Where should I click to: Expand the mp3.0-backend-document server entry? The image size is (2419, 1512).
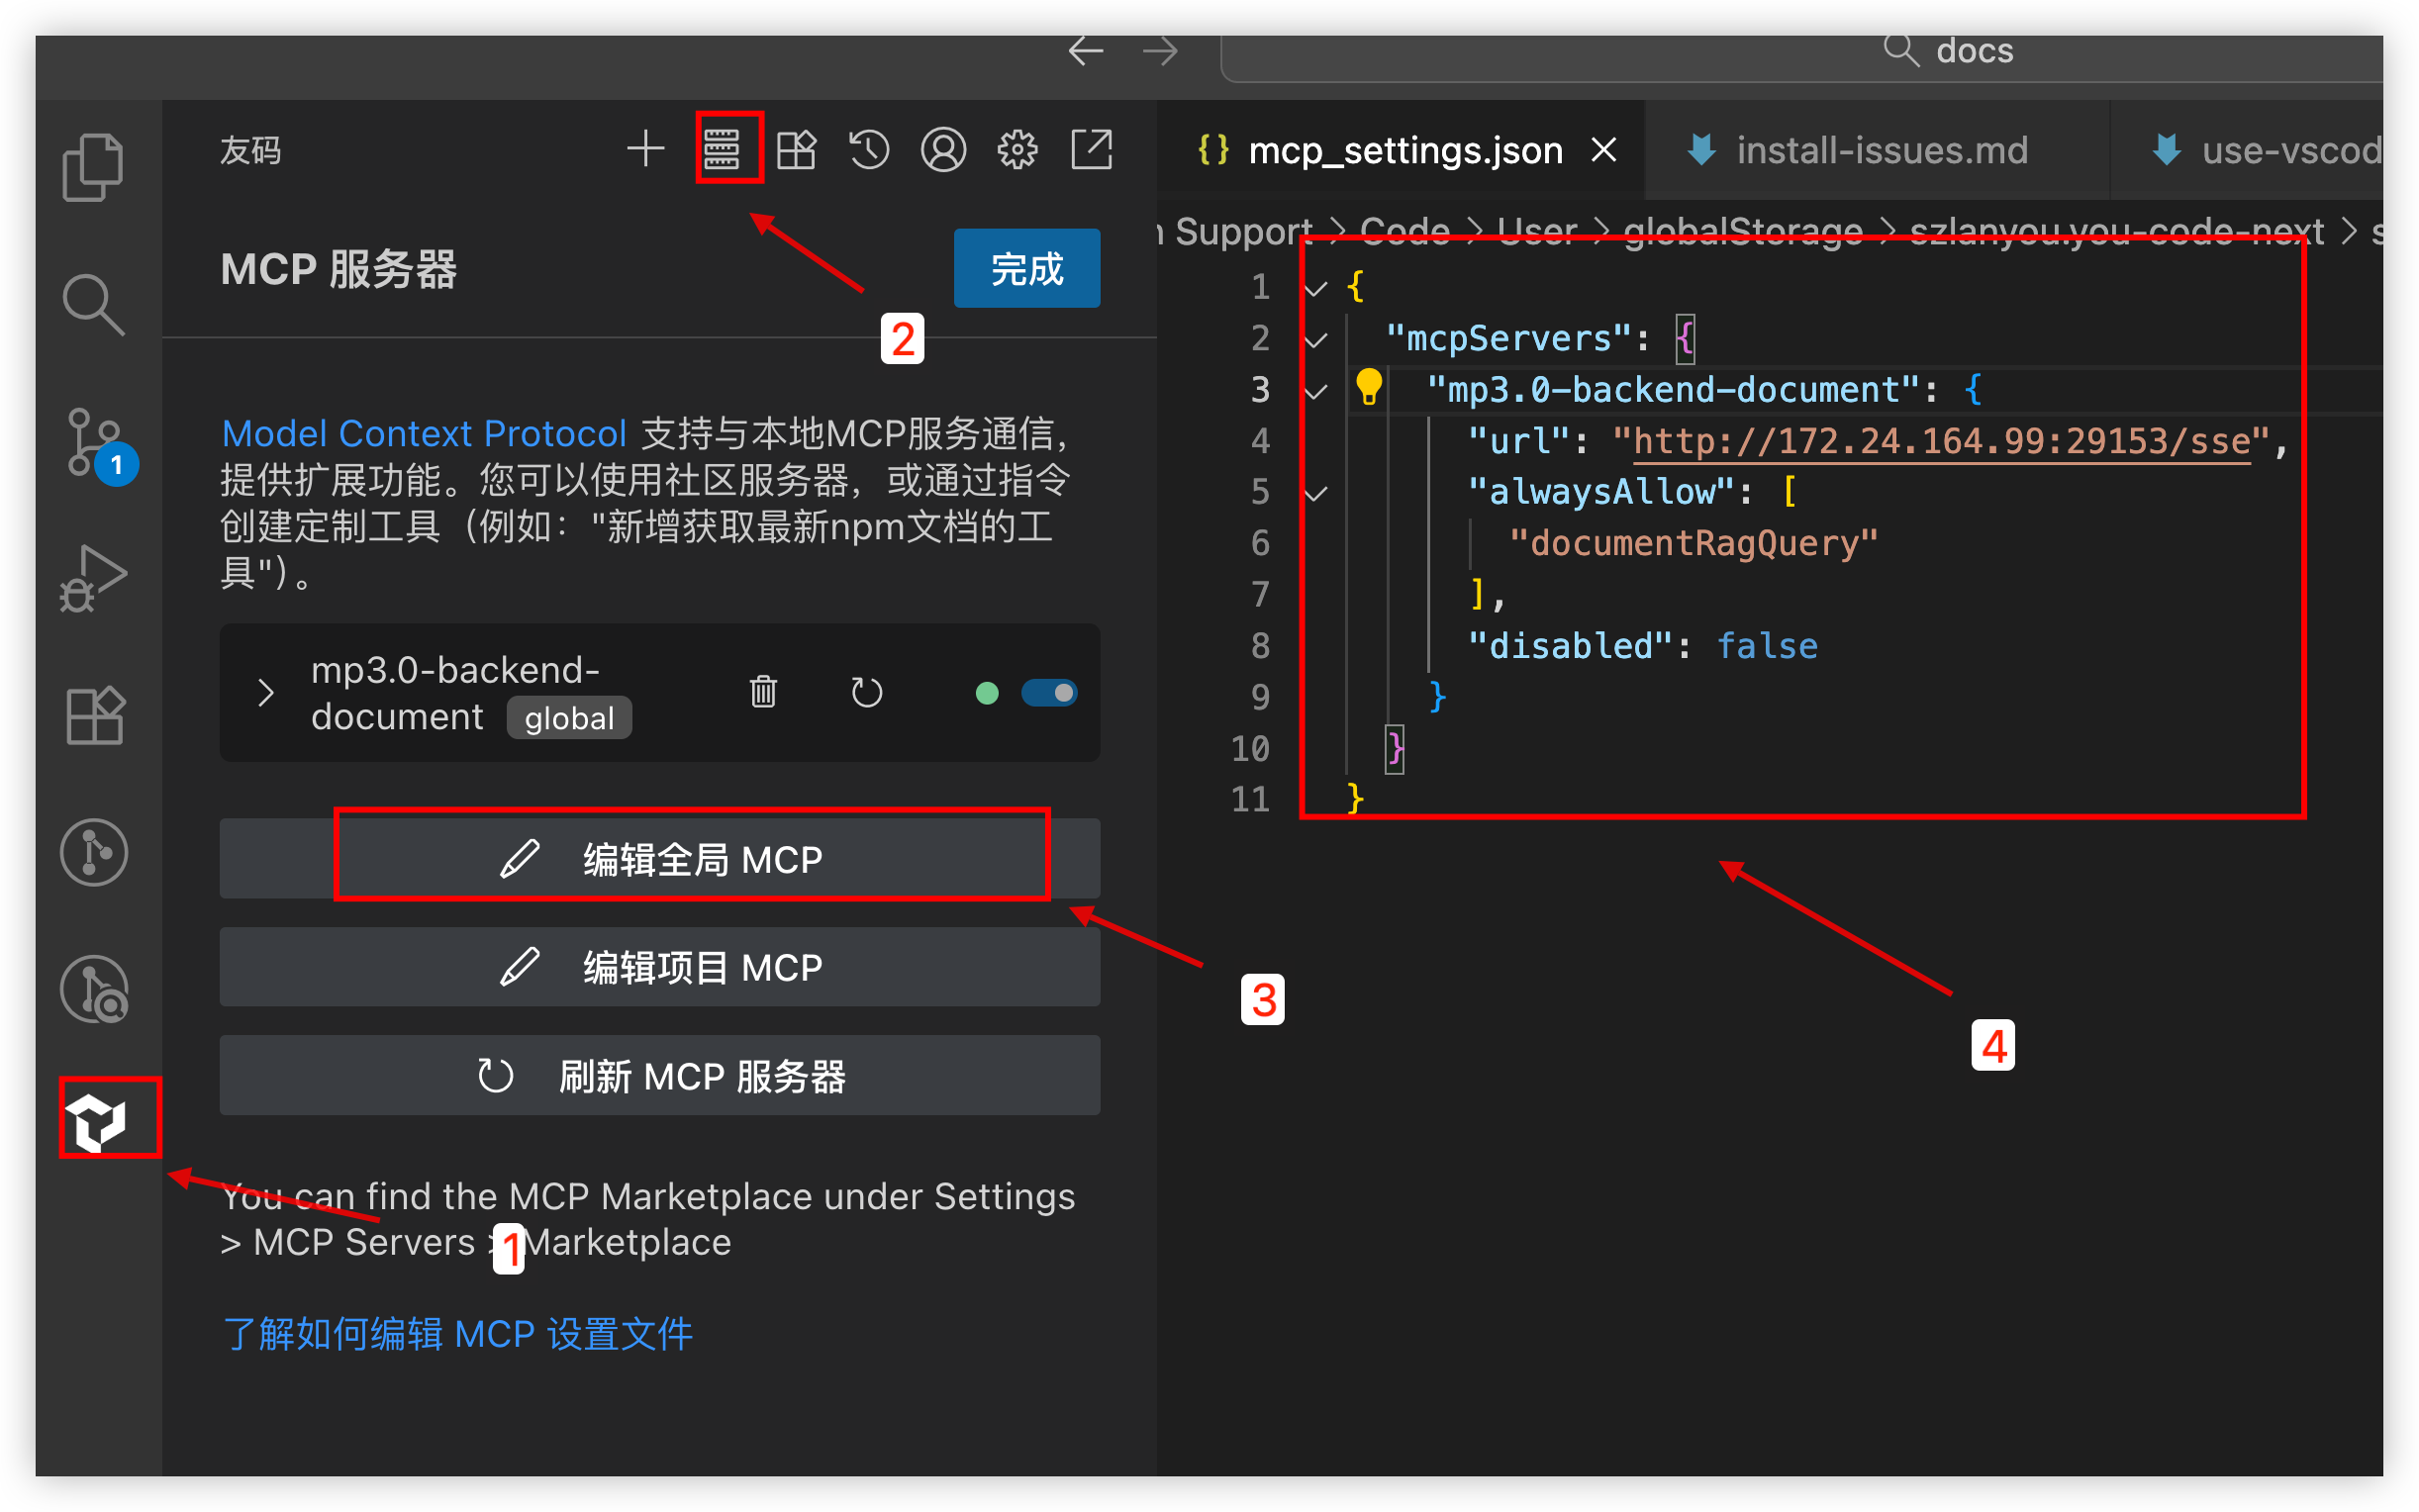[265, 692]
